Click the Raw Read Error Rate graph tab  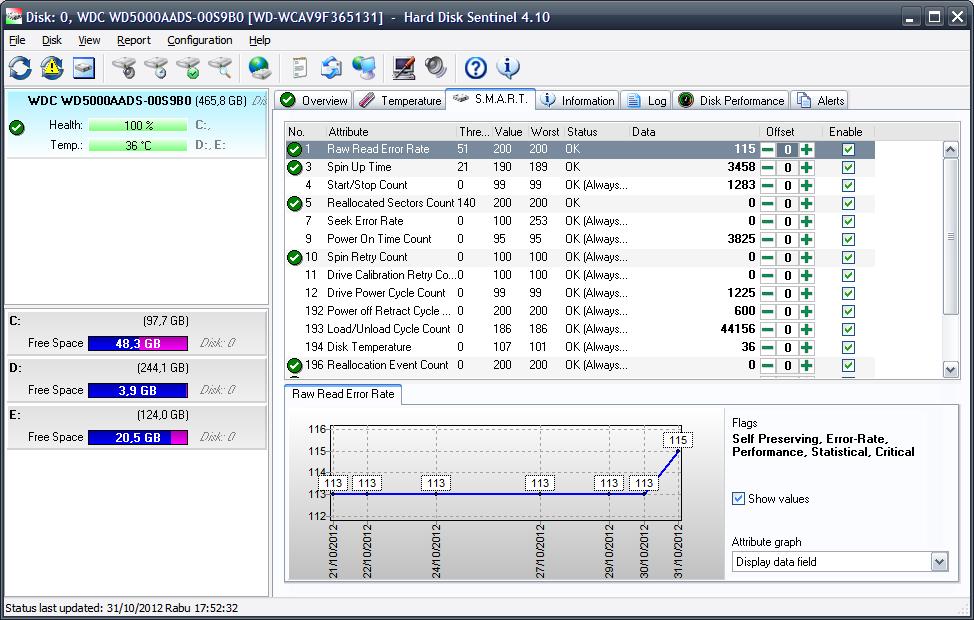pyautogui.click(x=343, y=394)
